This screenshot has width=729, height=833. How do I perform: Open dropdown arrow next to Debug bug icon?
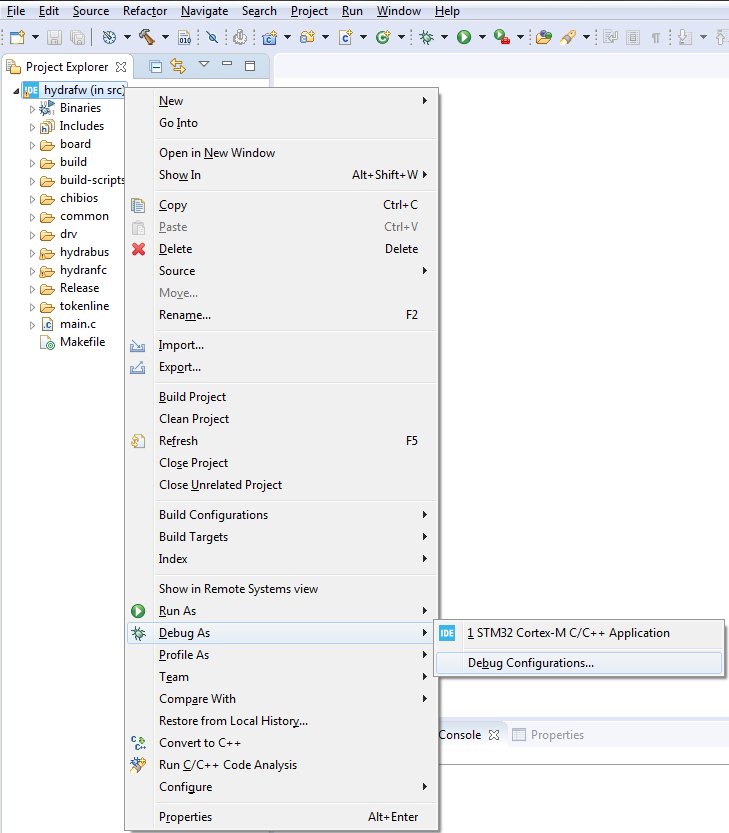pyautogui.click(x=444, y=37)
